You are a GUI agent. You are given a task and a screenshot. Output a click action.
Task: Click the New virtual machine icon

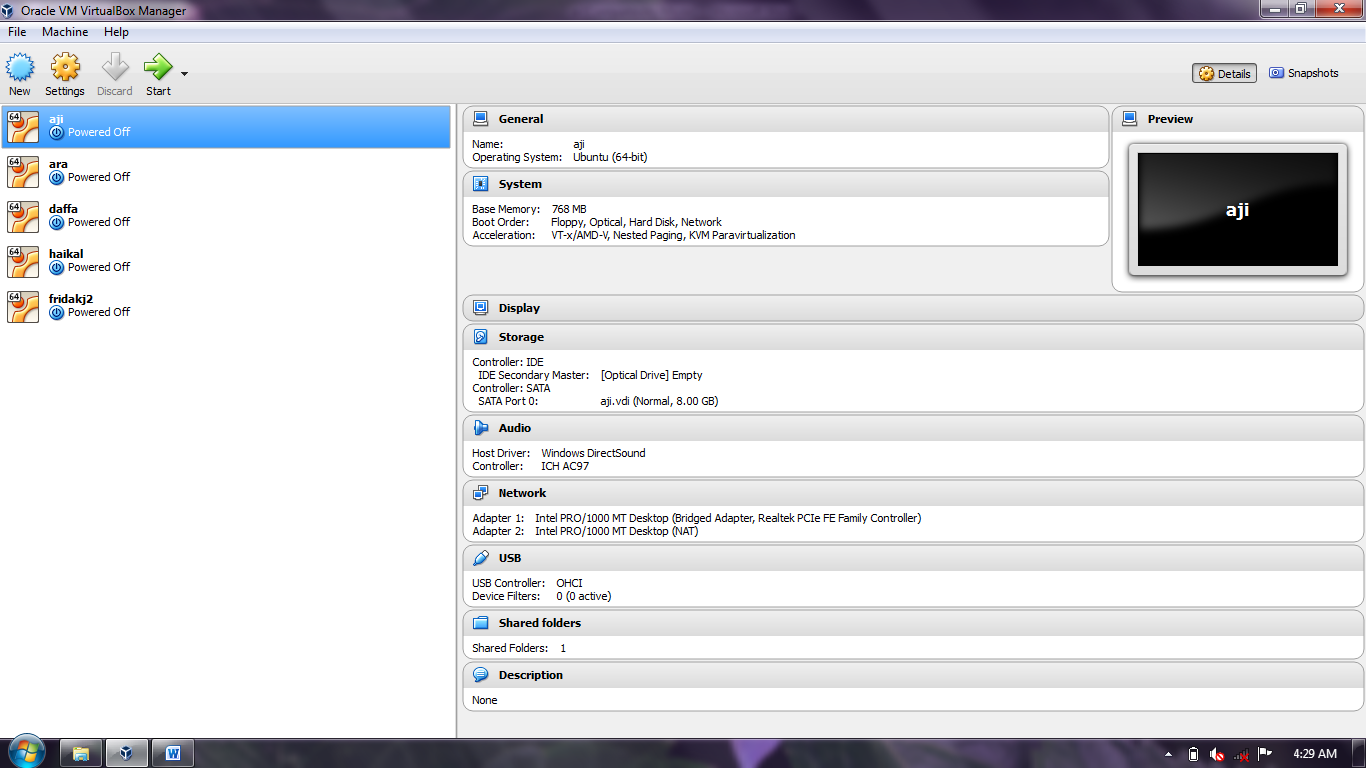click(20, 68)
